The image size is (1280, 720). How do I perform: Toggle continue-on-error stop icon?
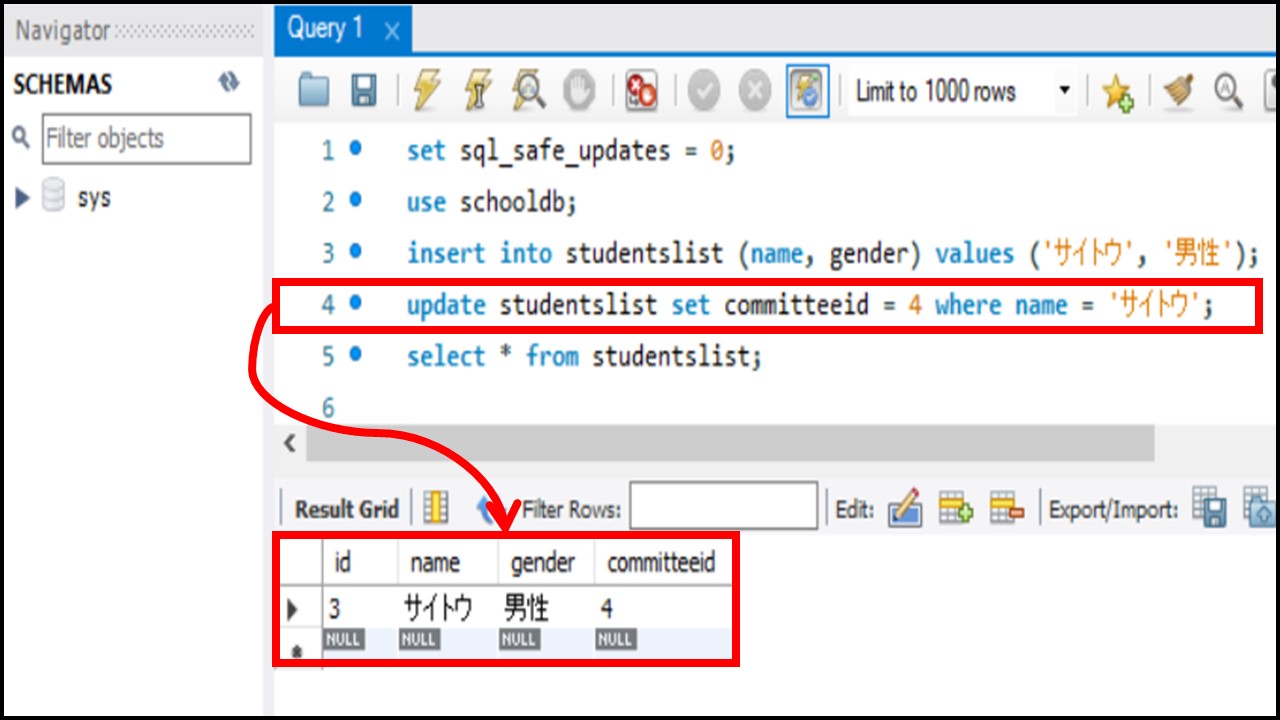[x=640, y=92]
